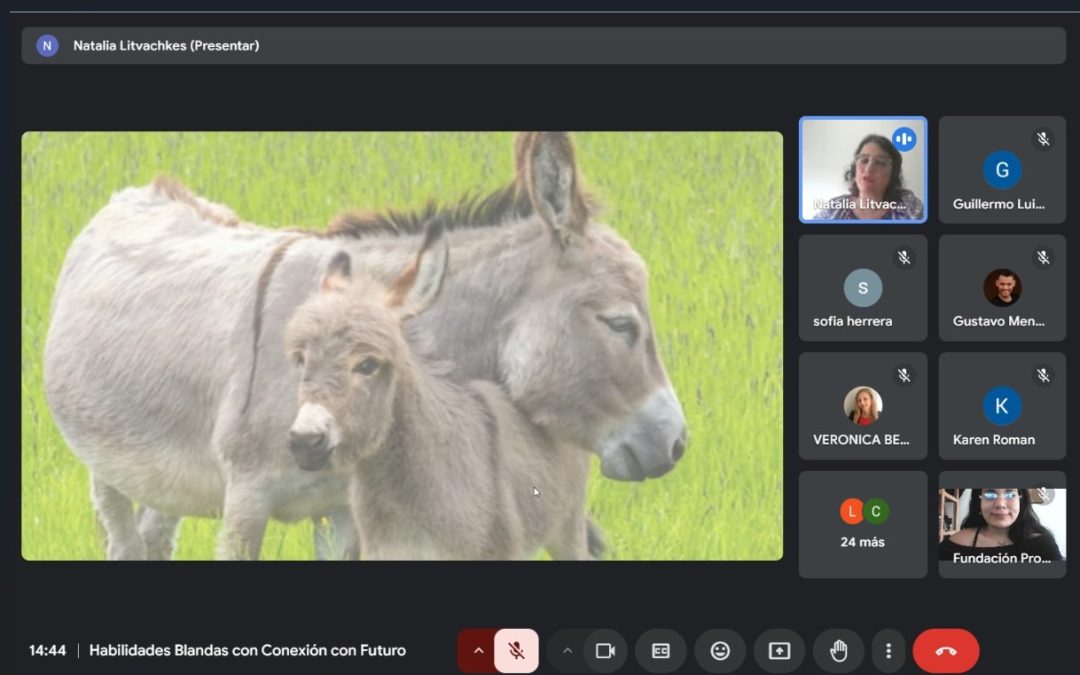Hang up with the red leave call button
Viewport: 1080px width, 675px height.
coord(945,651)
